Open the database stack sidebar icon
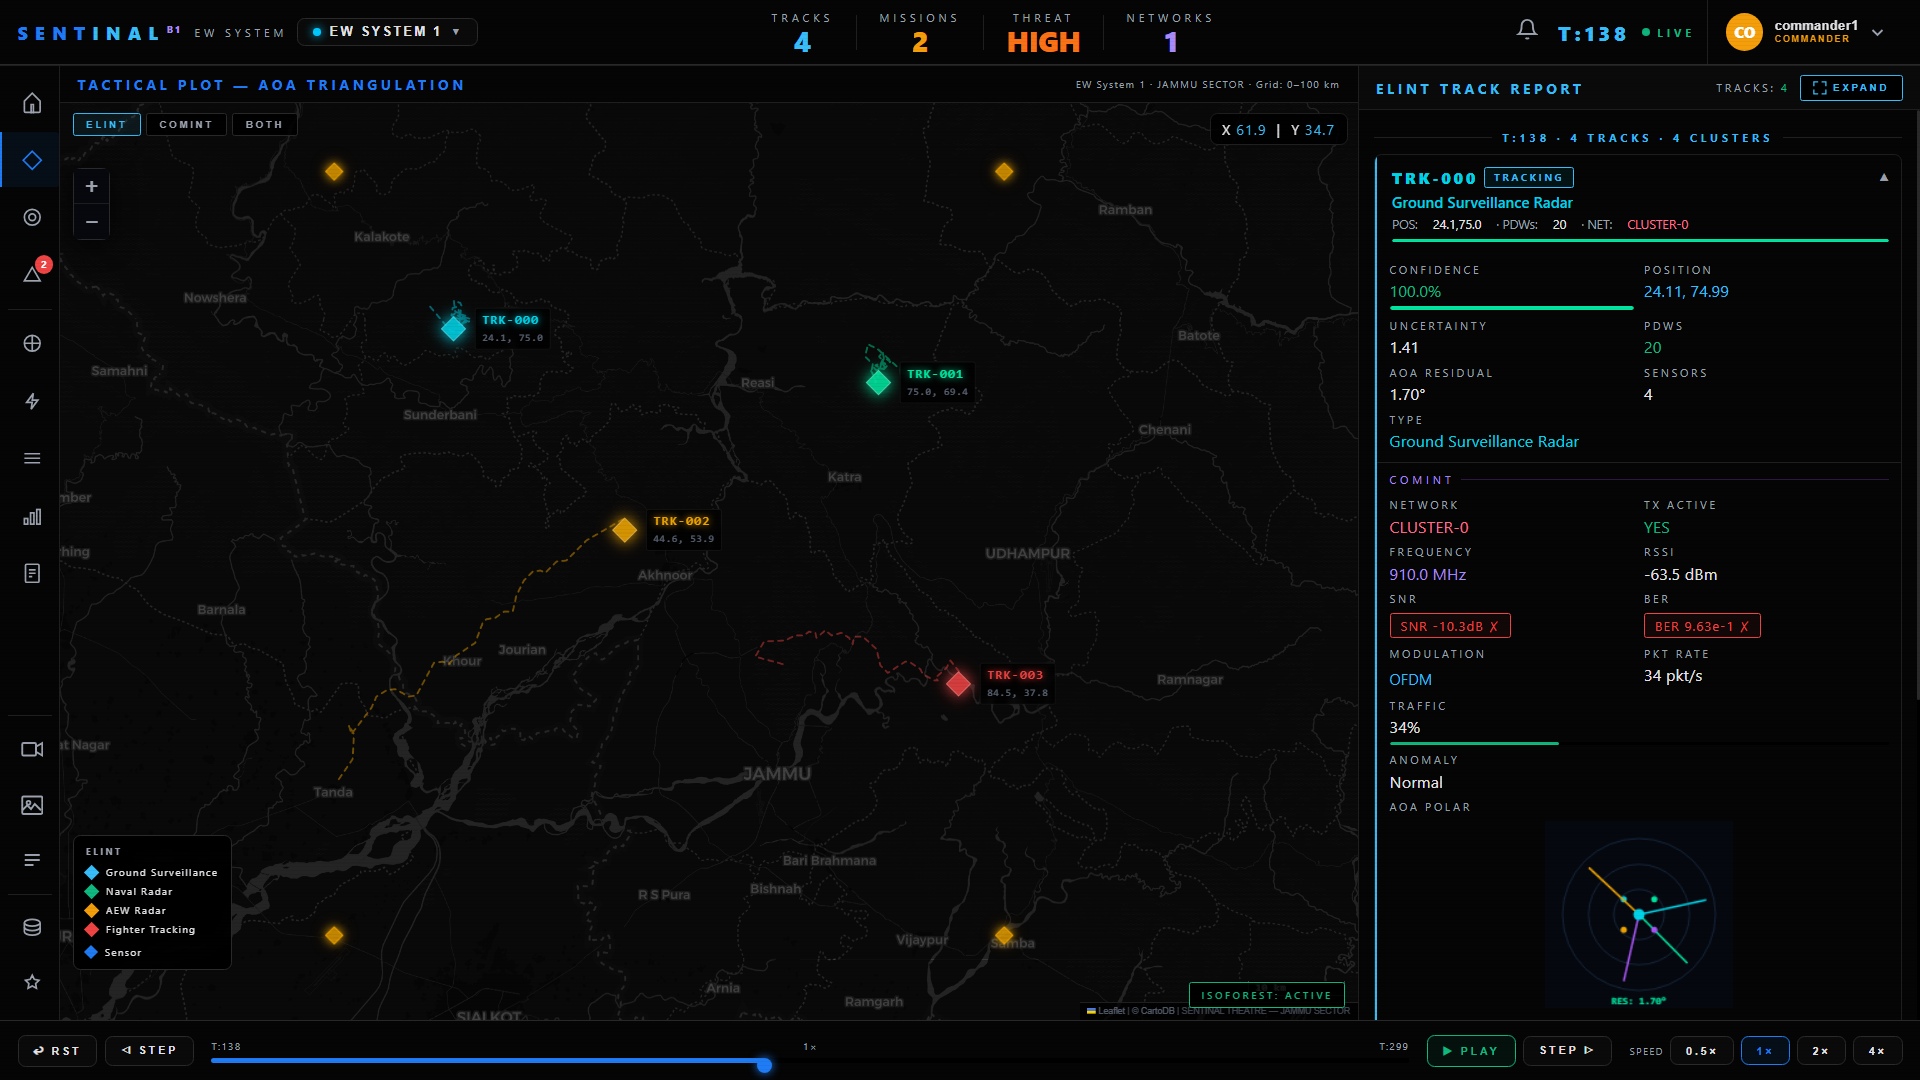The height and width of the screenshot is (1080, 1920). pyautogui.click(x=32, y=927)
